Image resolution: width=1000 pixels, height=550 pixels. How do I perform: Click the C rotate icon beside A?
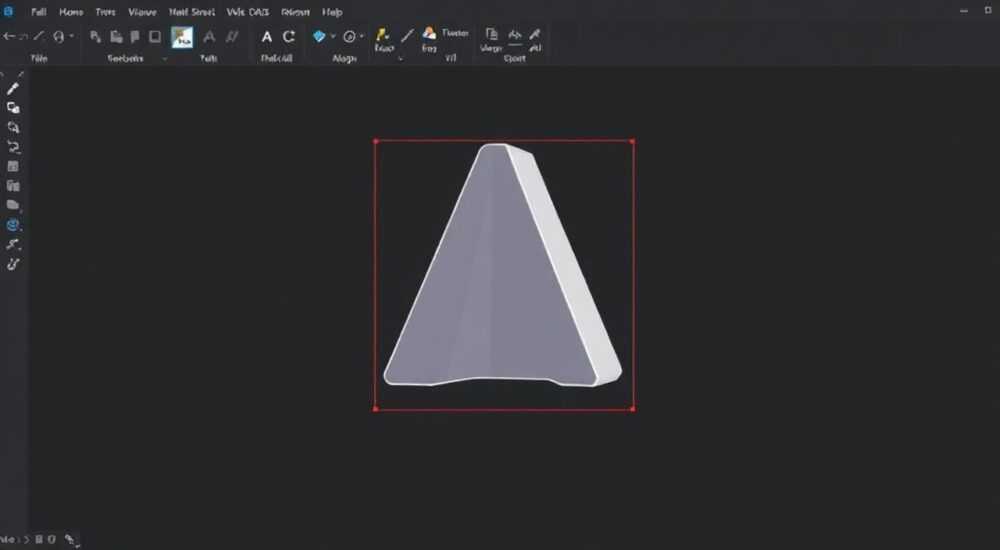click(289, 36)
